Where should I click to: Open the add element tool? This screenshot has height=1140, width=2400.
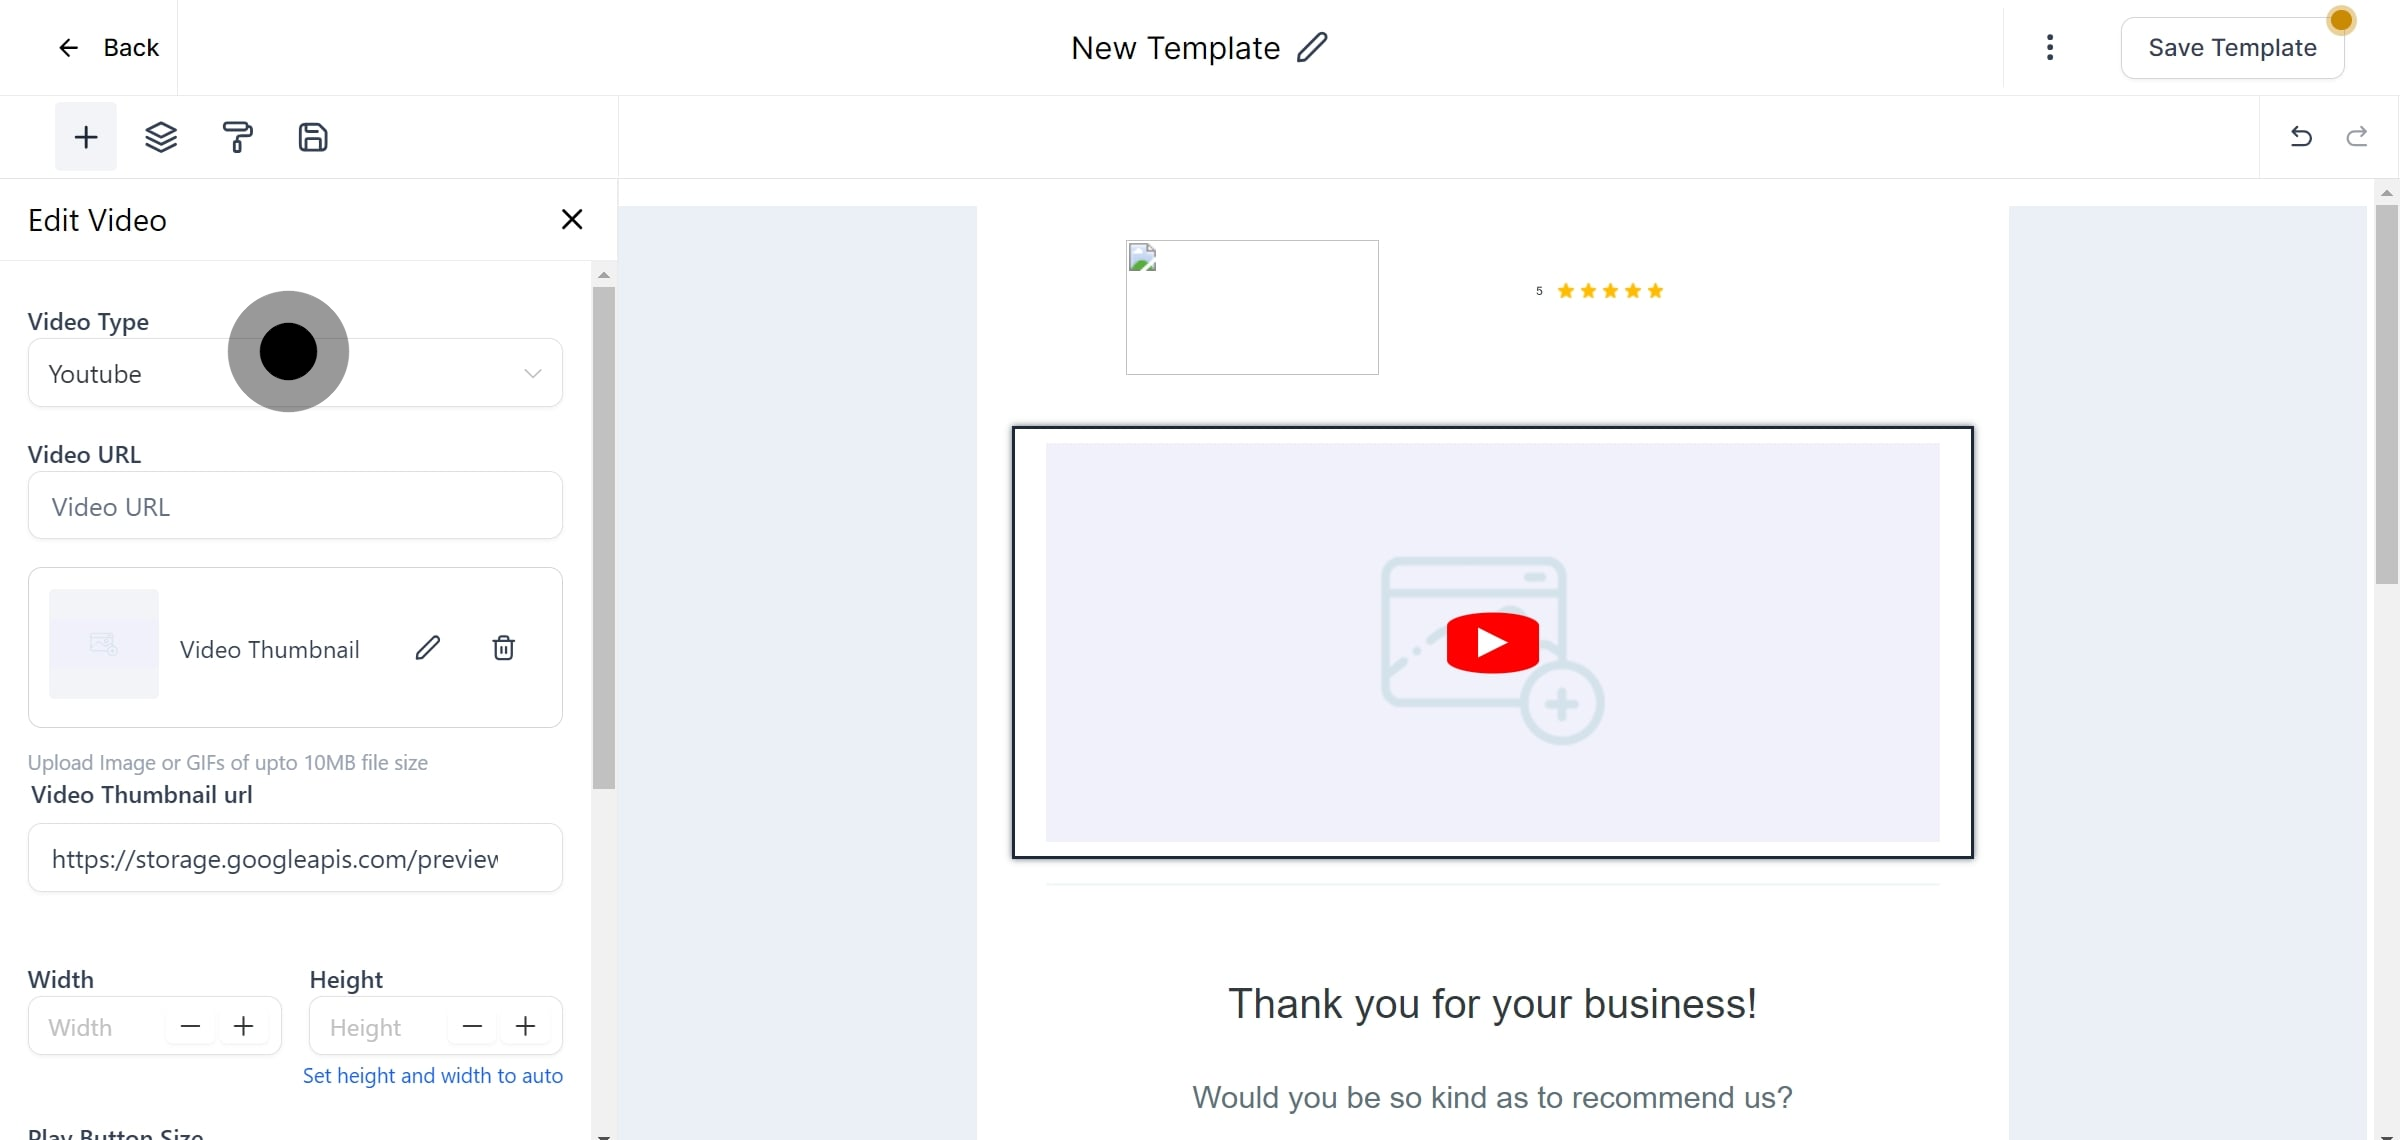(85, 137)
